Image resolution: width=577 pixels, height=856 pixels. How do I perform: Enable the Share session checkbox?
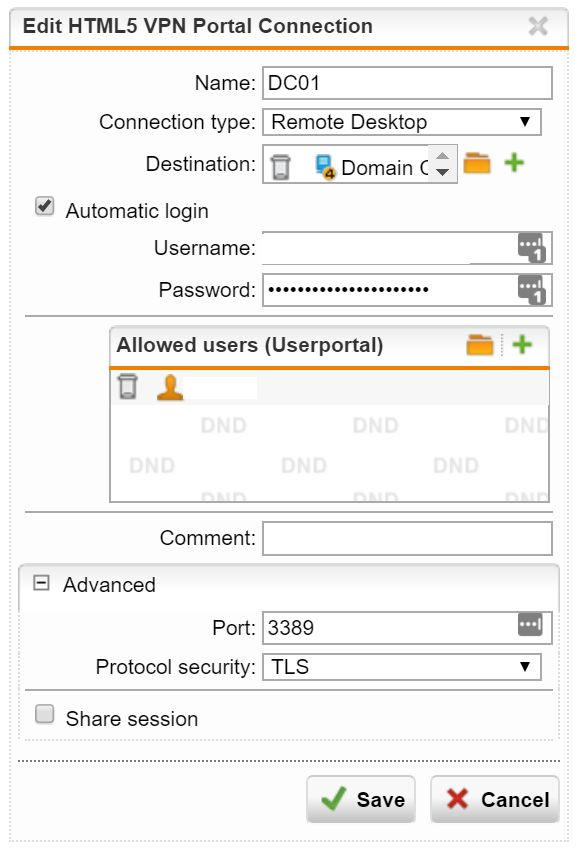point(44,714)
